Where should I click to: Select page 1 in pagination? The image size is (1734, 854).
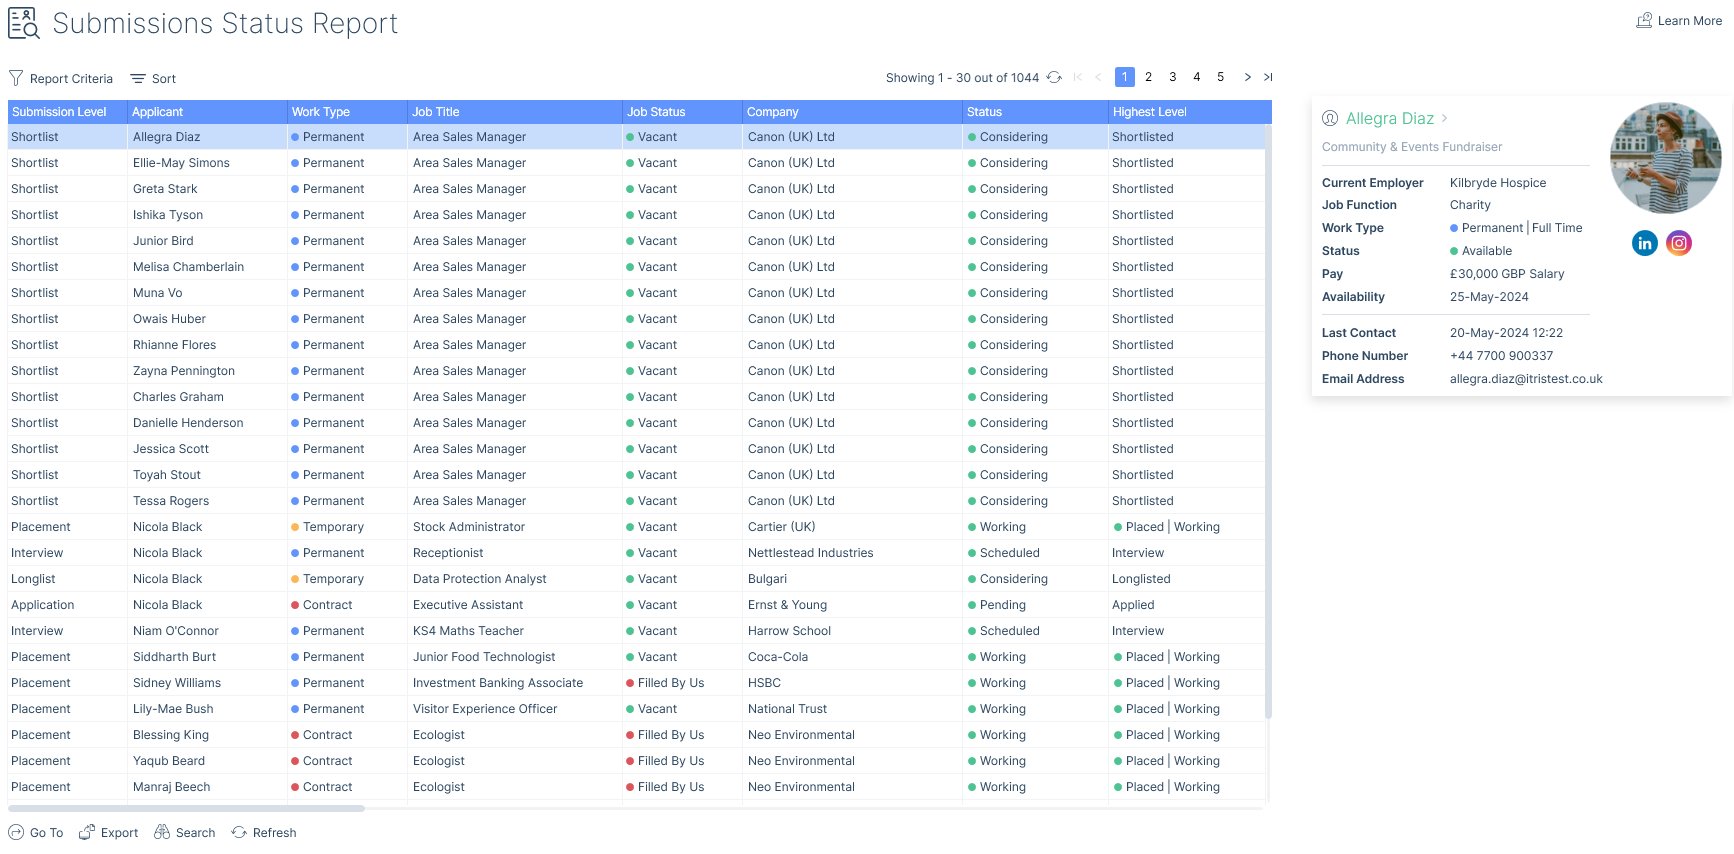pyautogui.click(x=1125, y=77)
